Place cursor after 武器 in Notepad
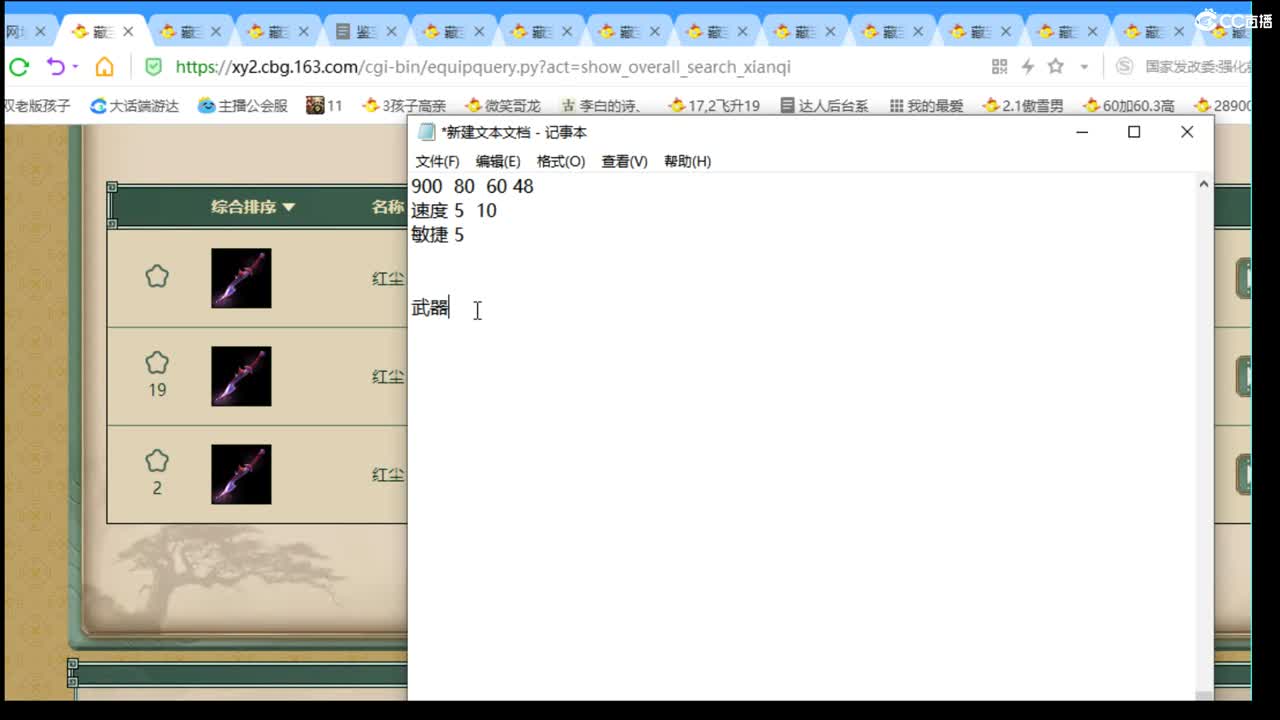This screenshot has height=720, width=1280. coord(450,308)
